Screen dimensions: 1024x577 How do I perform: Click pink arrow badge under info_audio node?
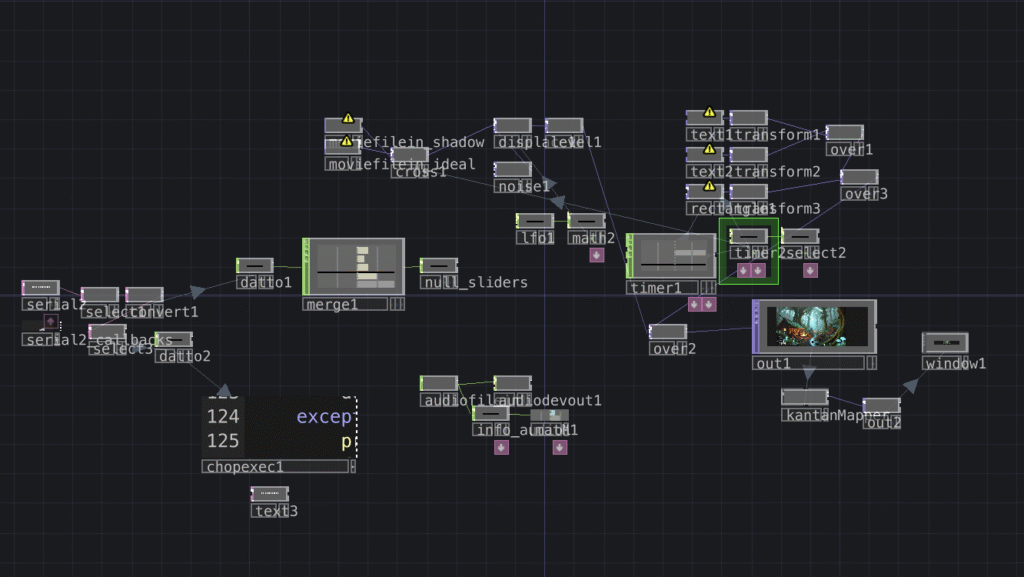[501, 447]
